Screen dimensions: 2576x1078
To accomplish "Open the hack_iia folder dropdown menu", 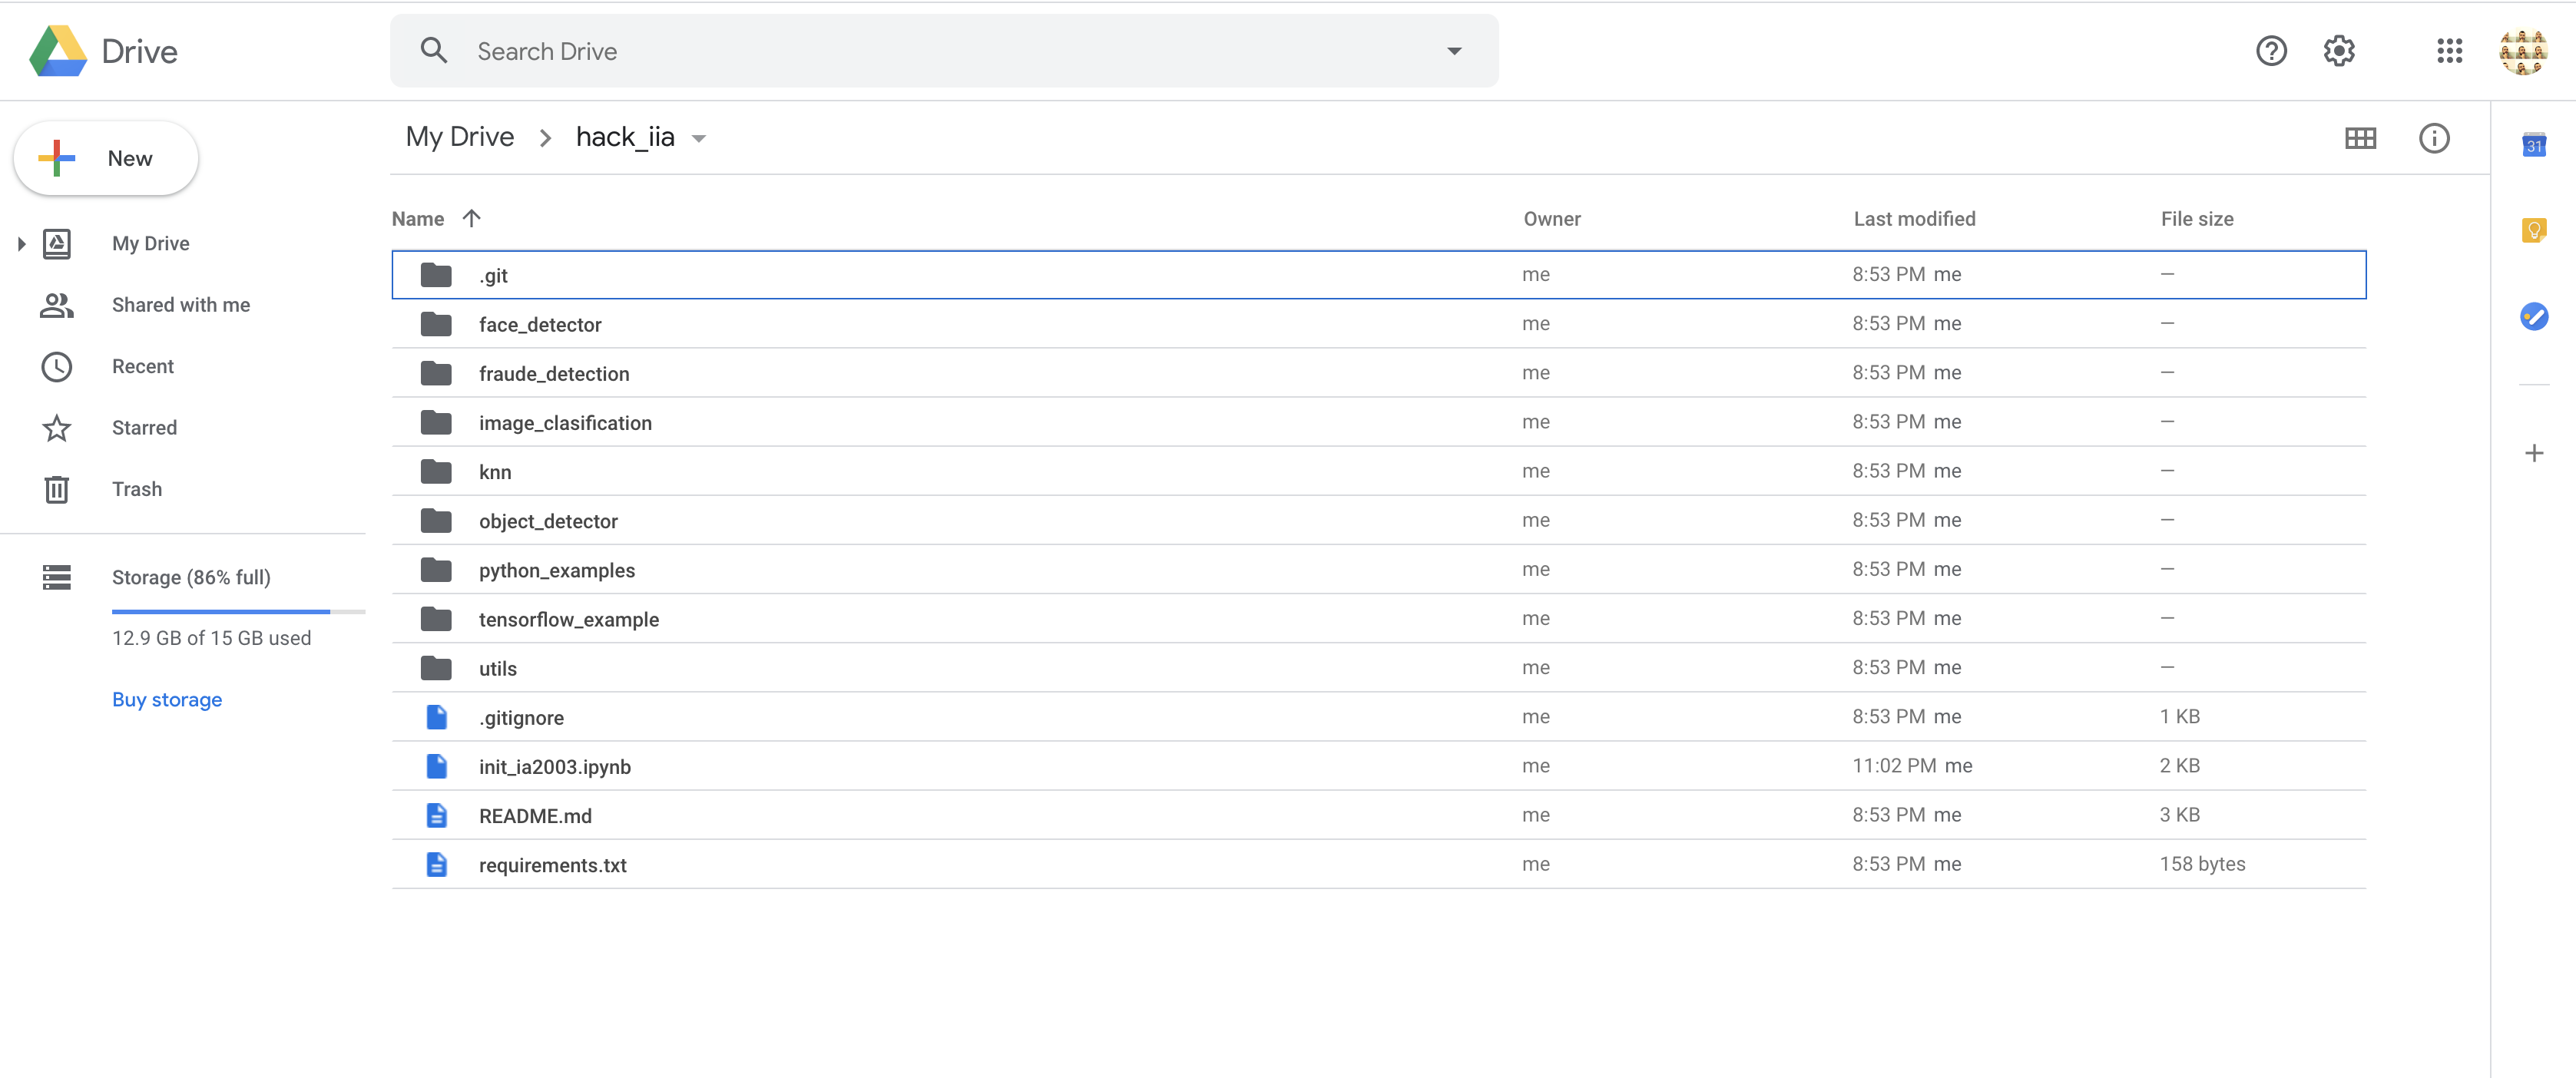I will (x=699, y=139).
